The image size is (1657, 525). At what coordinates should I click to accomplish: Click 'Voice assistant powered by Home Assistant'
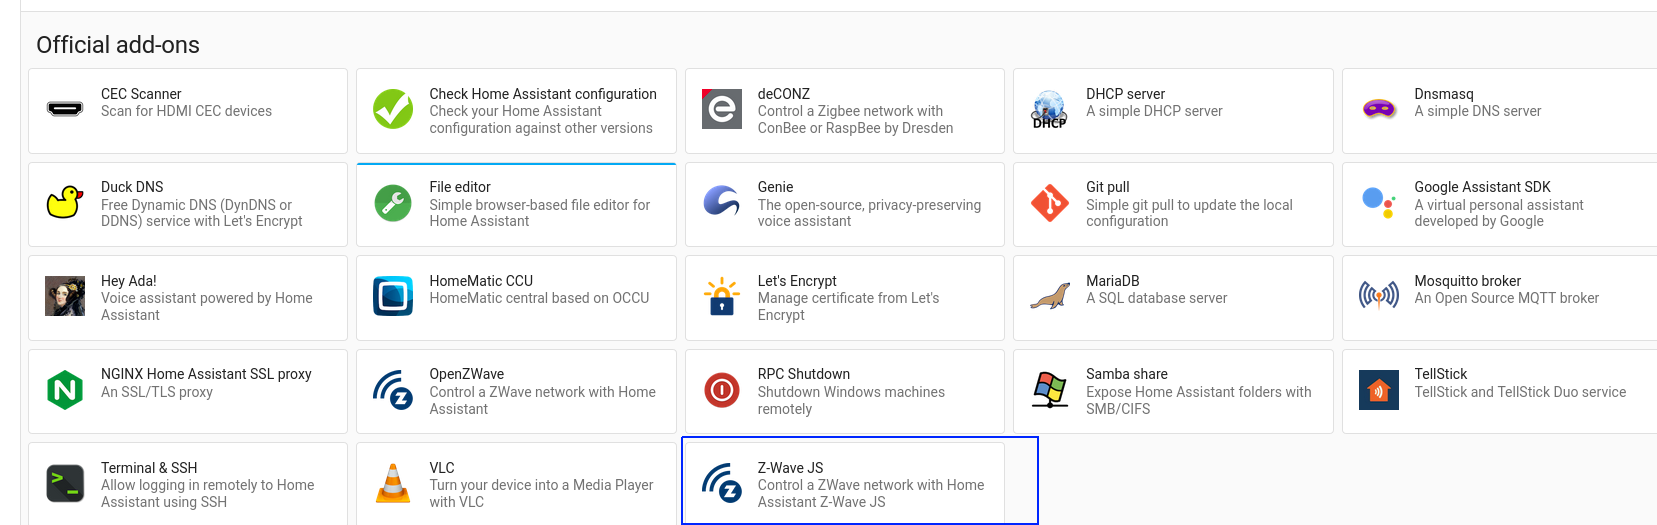tap(207, 306)
